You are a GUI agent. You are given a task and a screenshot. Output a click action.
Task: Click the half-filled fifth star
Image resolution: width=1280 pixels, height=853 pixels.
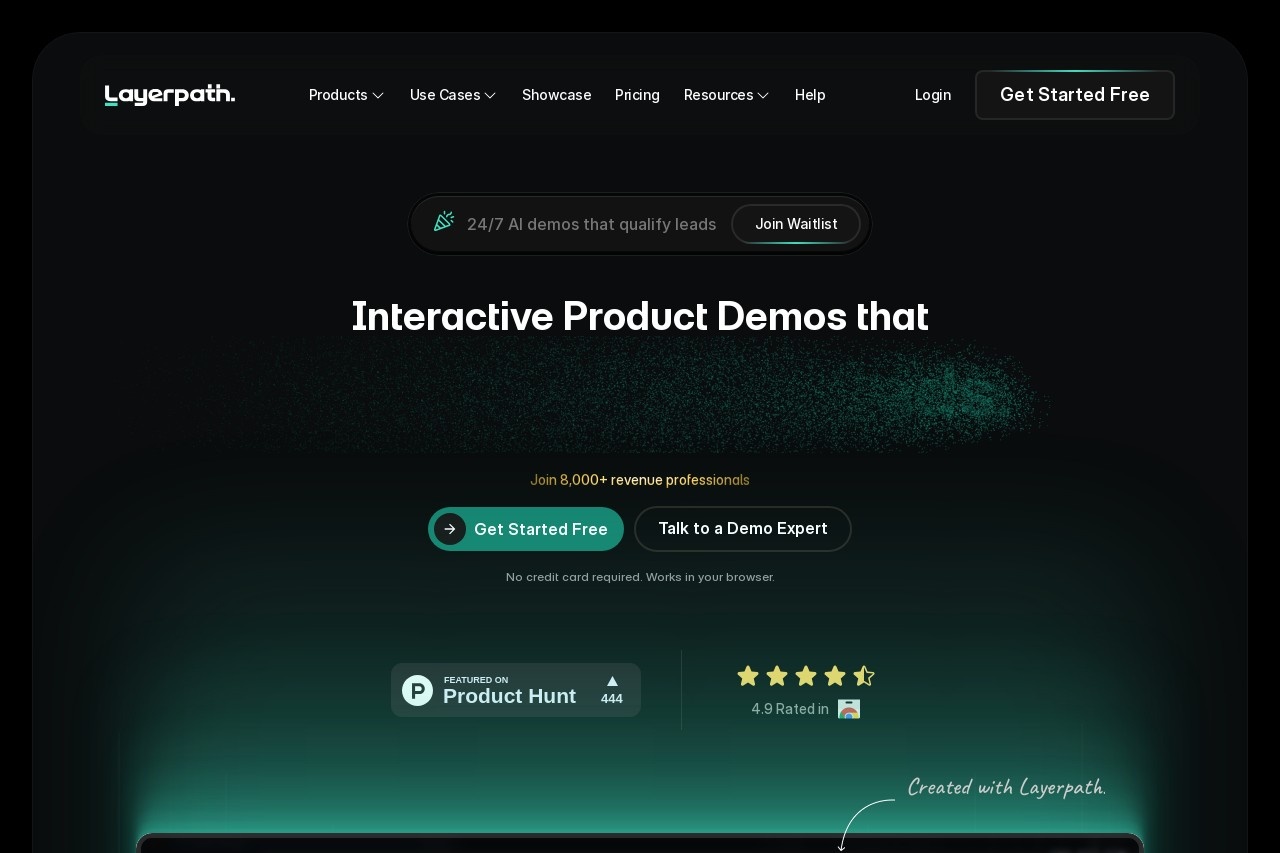click(864, 676)
